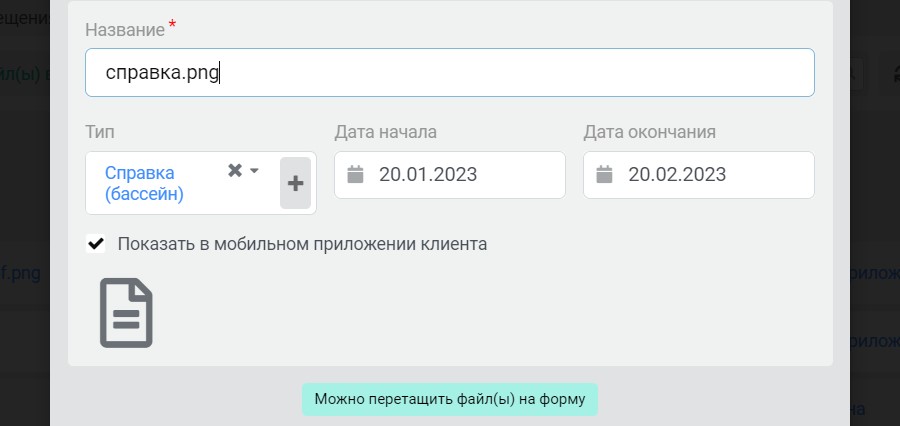Screen dimensions: 900x426
Task: Click the Дата начала label
Action: tap(386, 132)
